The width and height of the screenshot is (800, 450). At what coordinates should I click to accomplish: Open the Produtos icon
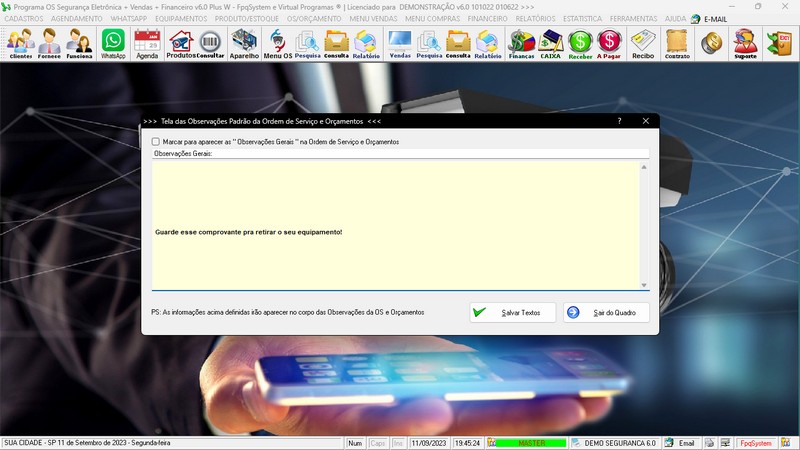tap(181, 43)
